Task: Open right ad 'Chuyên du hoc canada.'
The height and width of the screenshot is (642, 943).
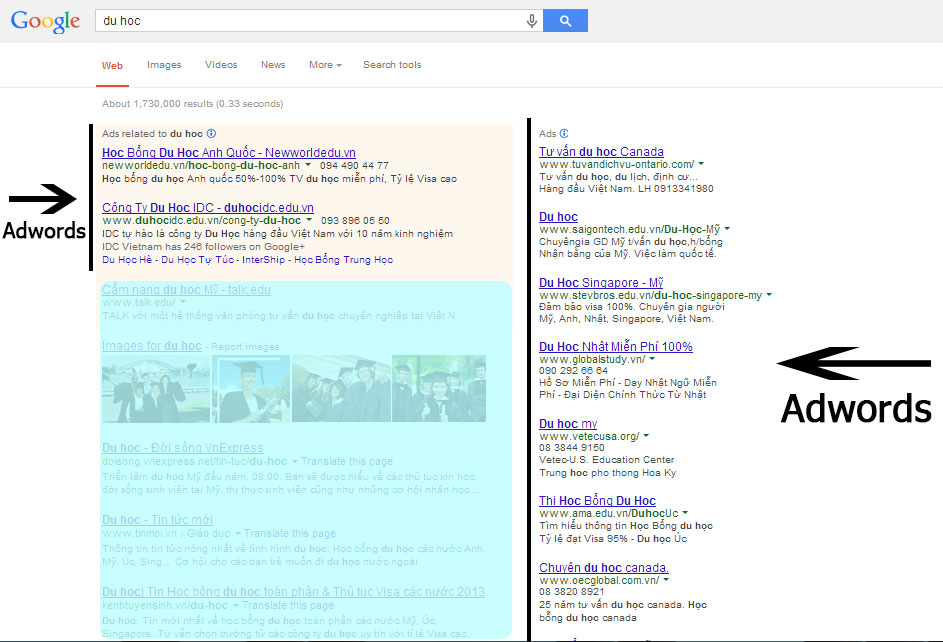Action: coord(604,567)
